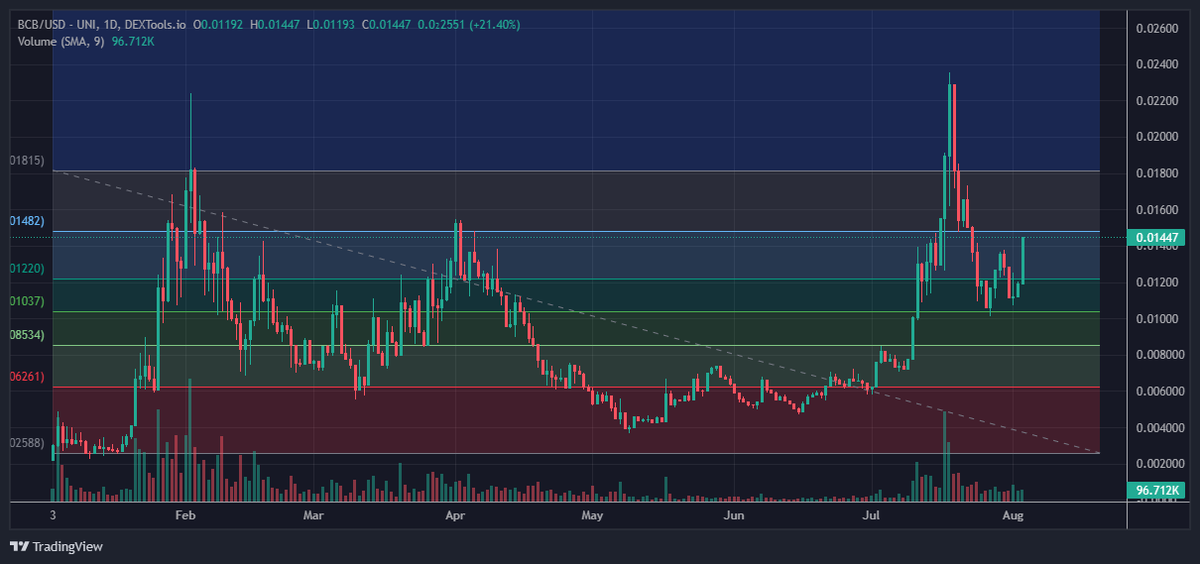Click the 3 date label on time axis
This screenshot has height=564, width=1200.
53,516
